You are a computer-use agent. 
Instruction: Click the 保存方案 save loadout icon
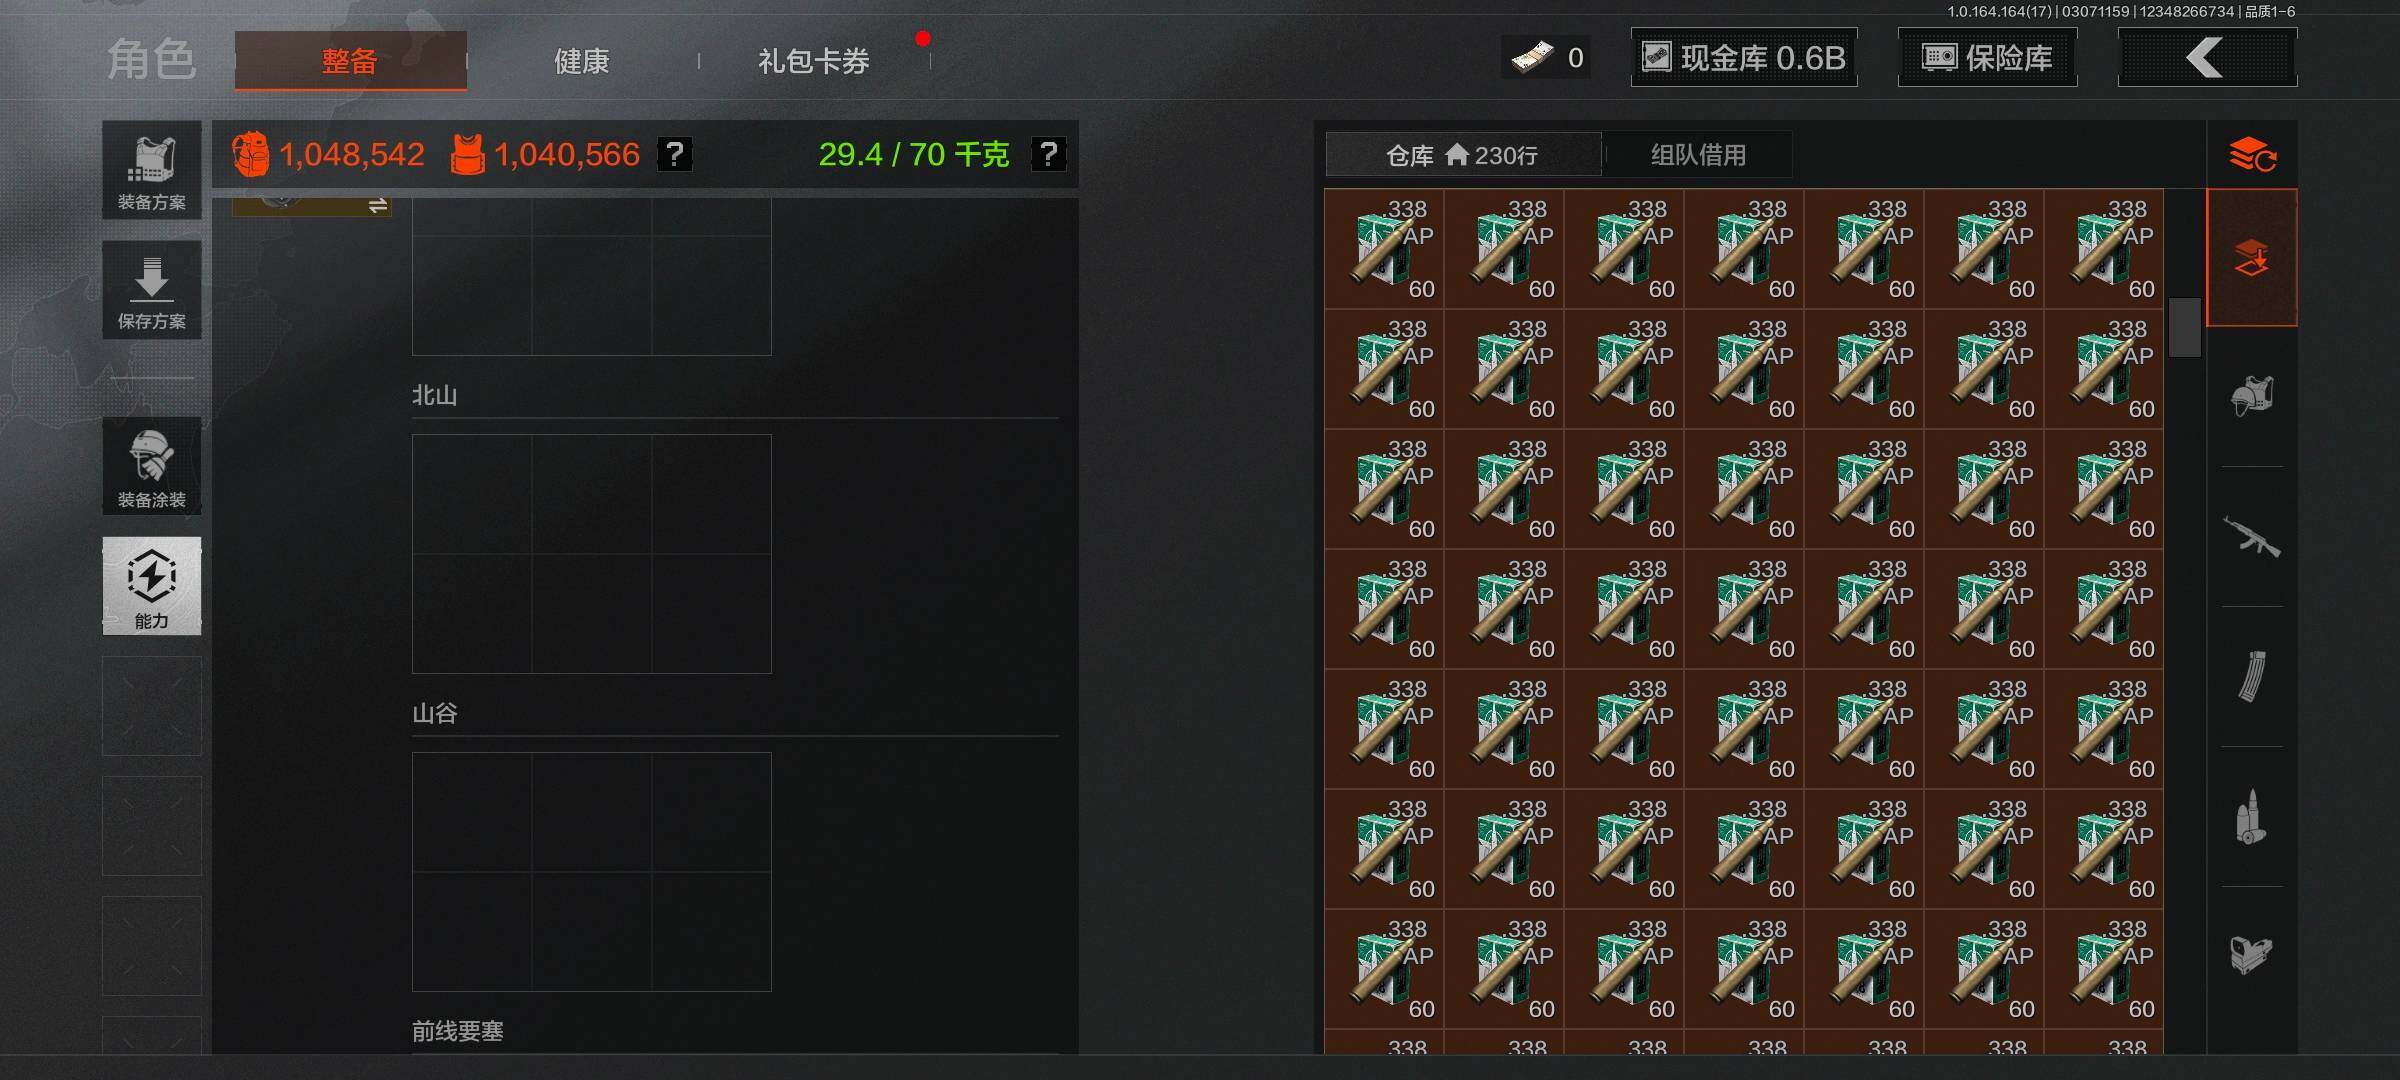[152, 290]
